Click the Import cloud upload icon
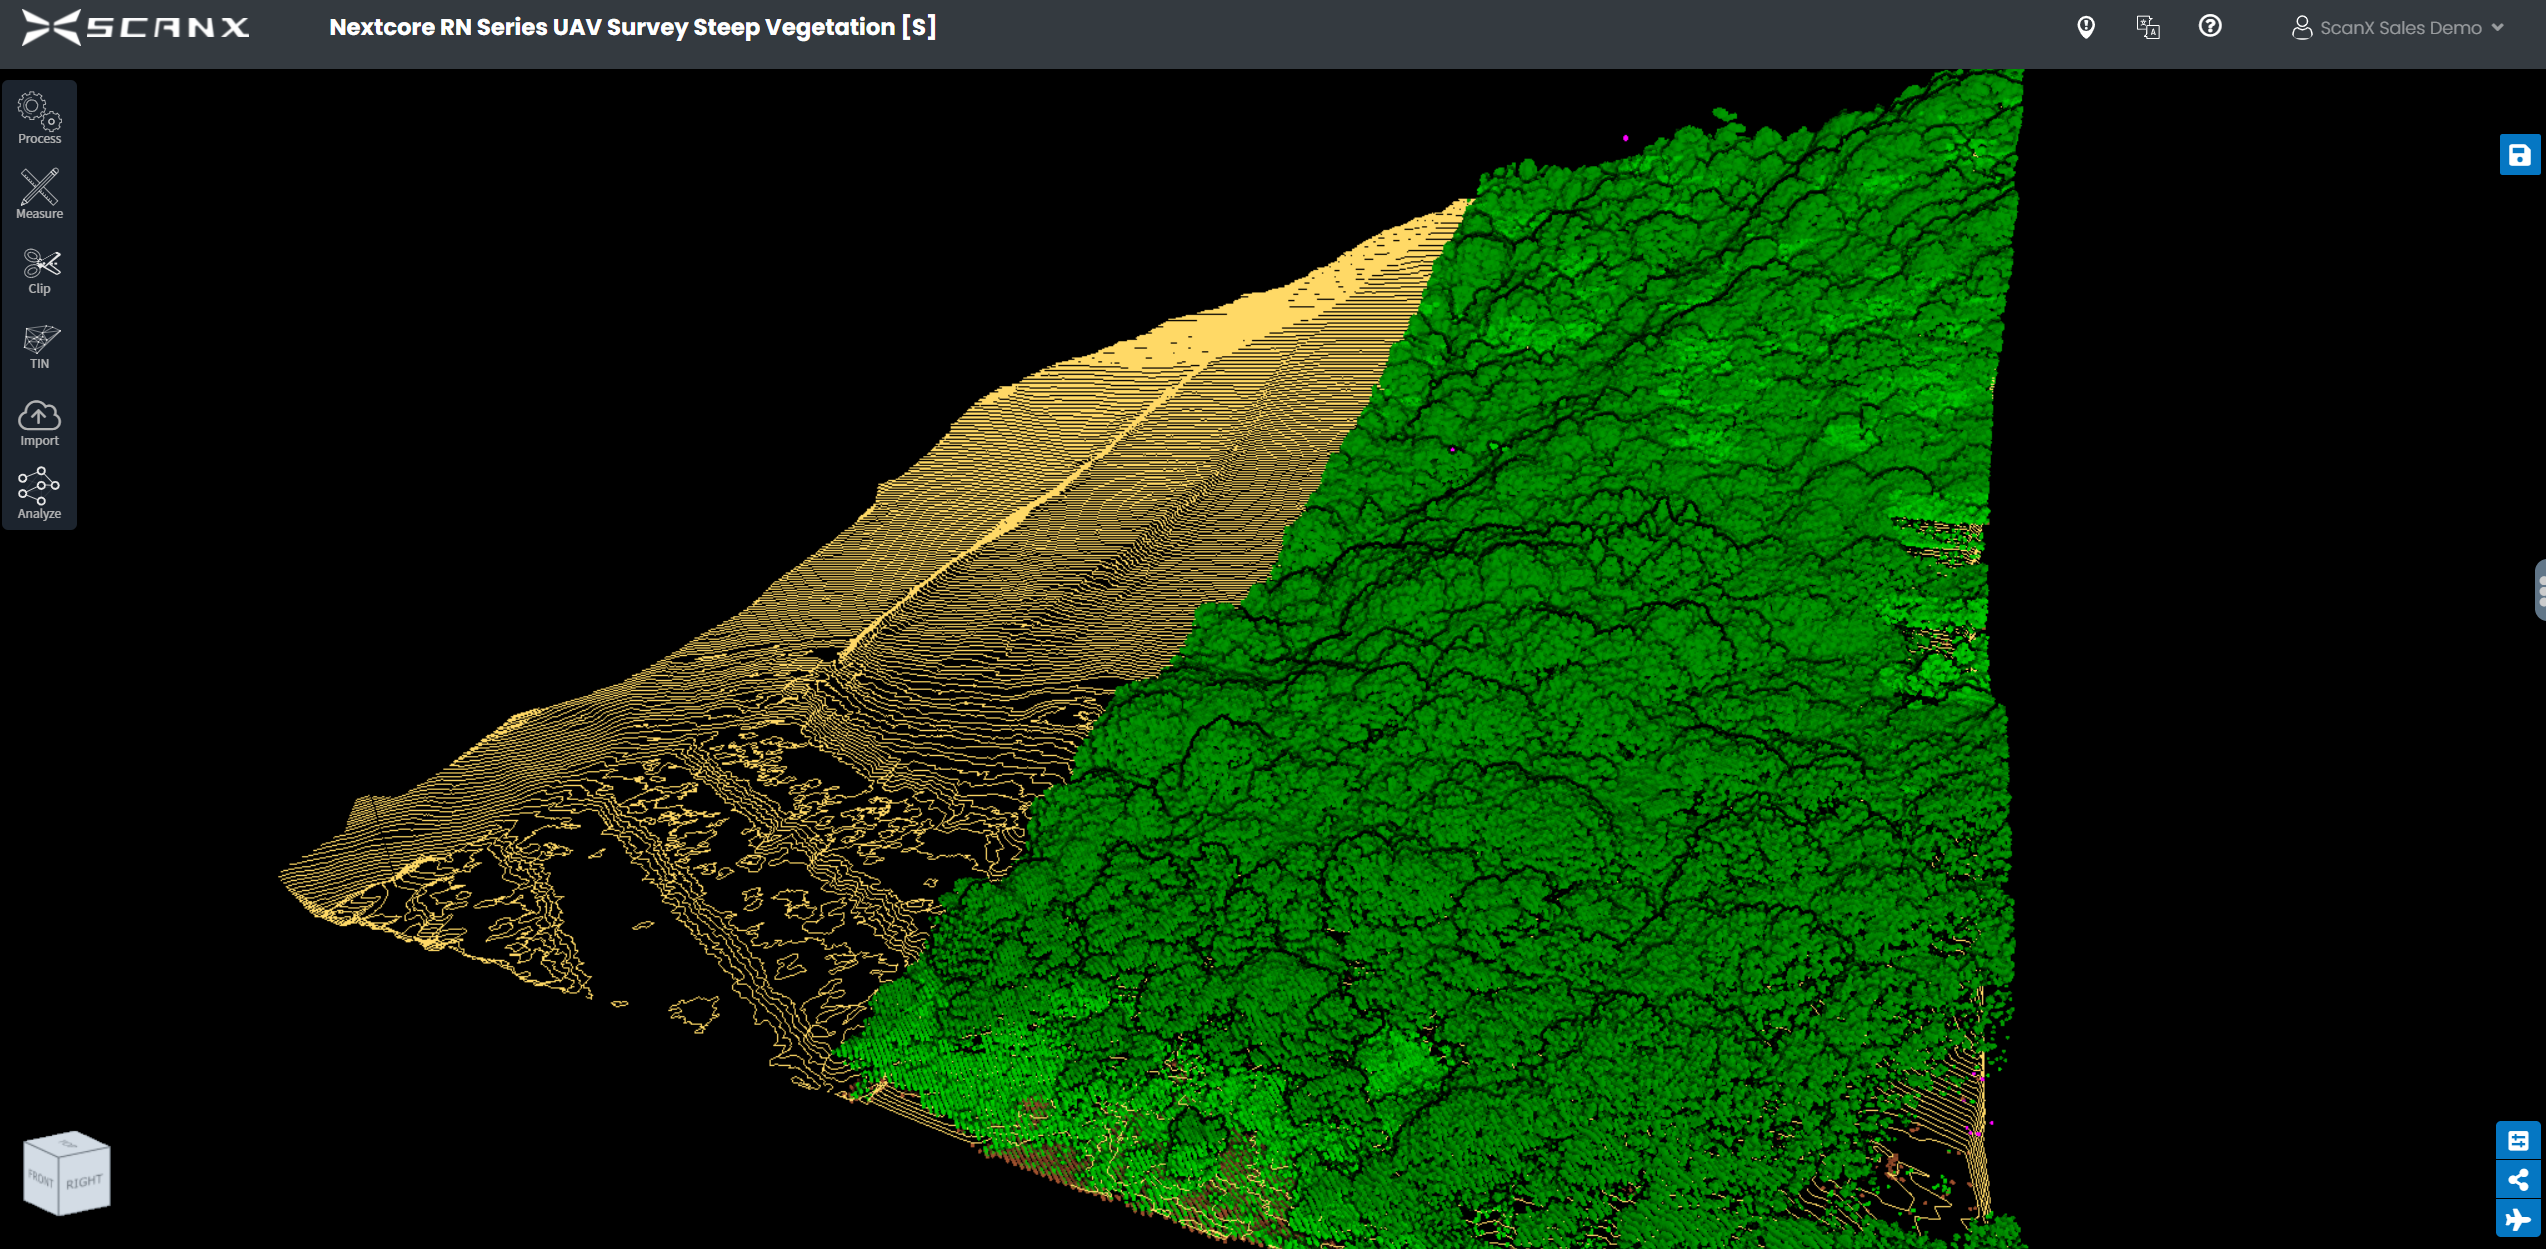The height and width of the screenshot is (1249, 2546). point(39,422)
